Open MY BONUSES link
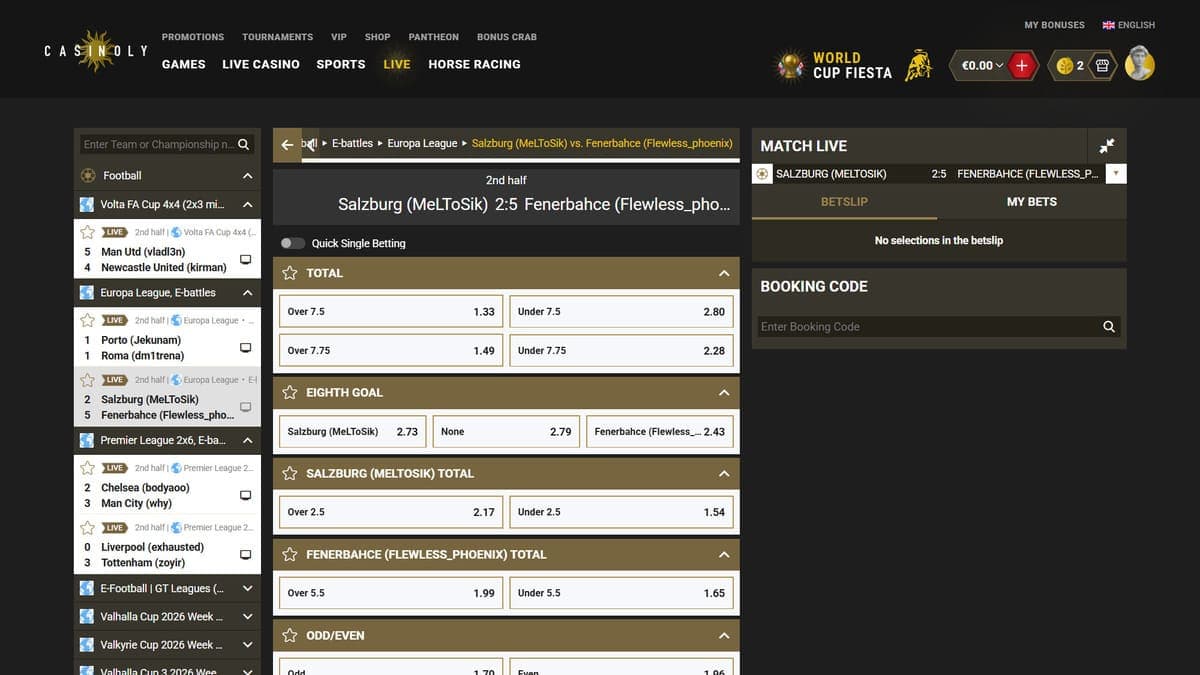The image size is (1200, 675). (1054, 25)
